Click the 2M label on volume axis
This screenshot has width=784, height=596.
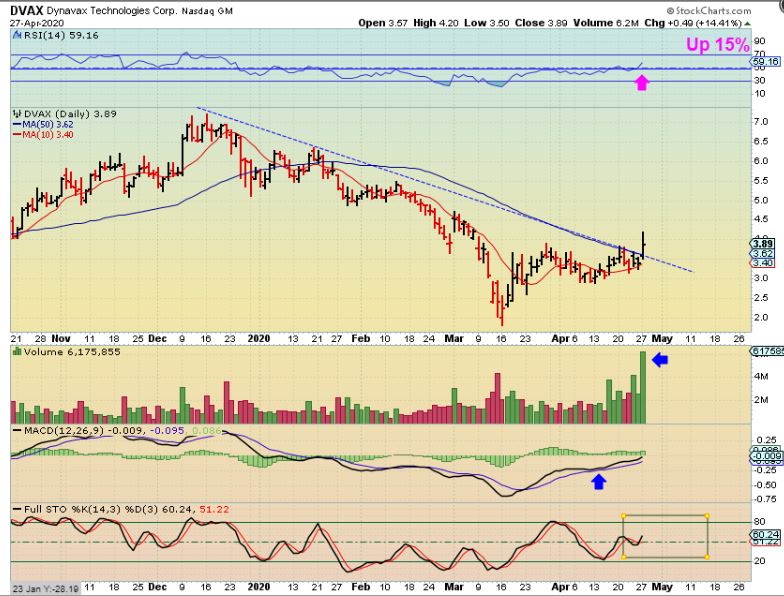pyautogui.click(x=761, y=400)
